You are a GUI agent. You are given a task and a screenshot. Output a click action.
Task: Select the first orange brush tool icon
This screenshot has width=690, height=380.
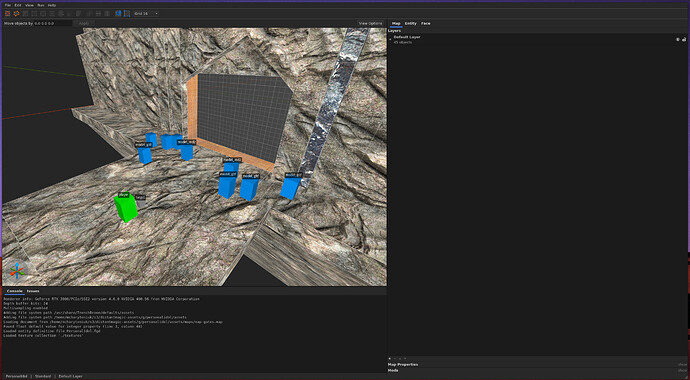[7, 14]
